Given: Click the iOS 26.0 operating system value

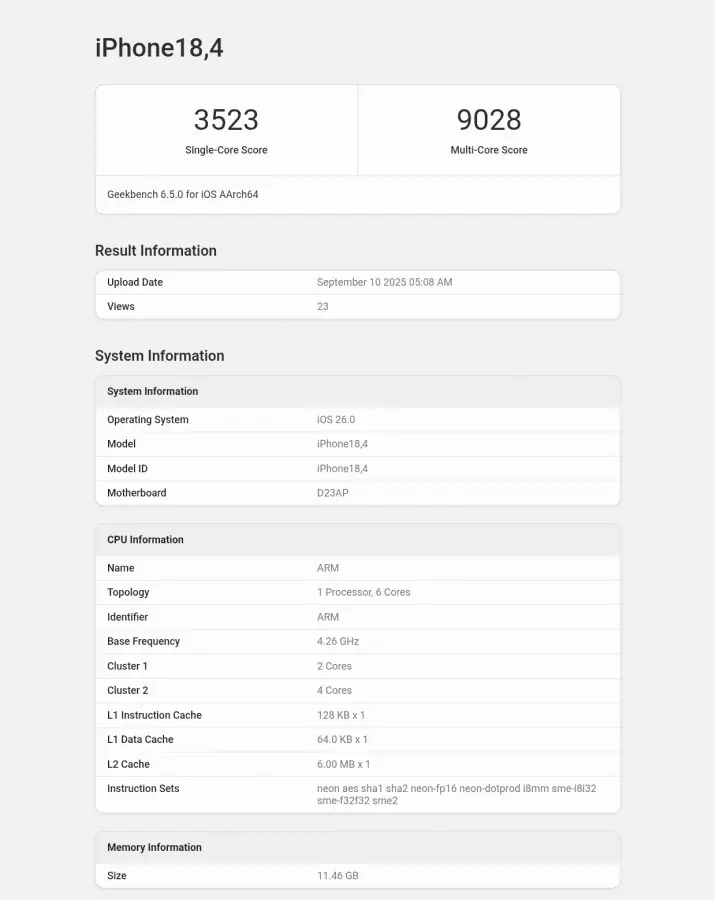Looking at the screenshot, I should point(336,420).
